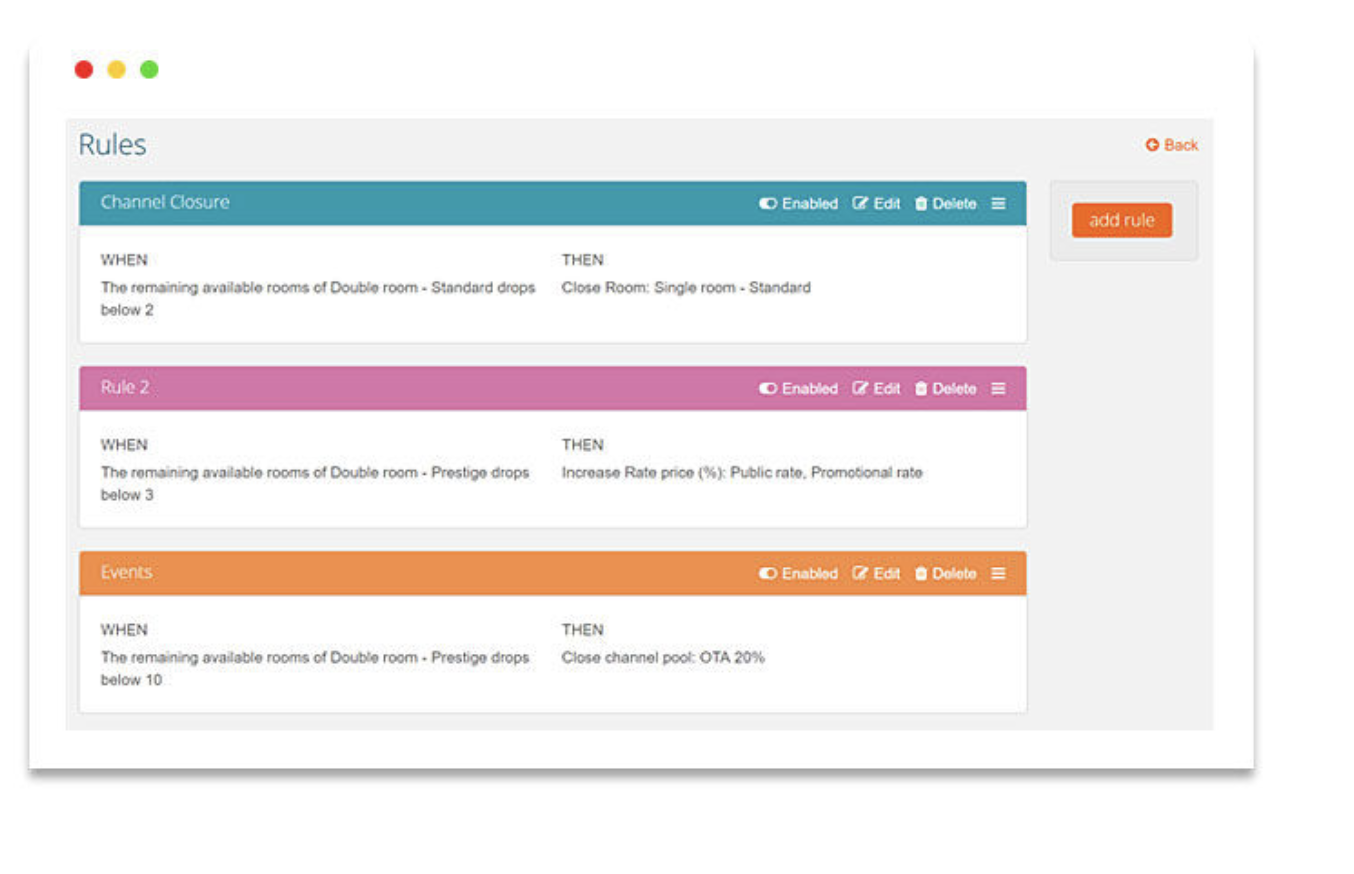Click the red window close dot

point(84,69)
